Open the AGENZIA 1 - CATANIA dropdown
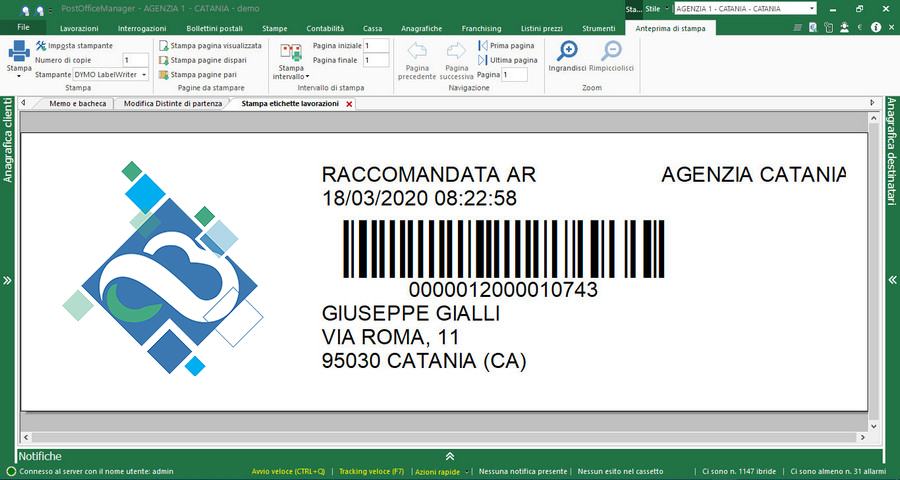 coord(812,9)
